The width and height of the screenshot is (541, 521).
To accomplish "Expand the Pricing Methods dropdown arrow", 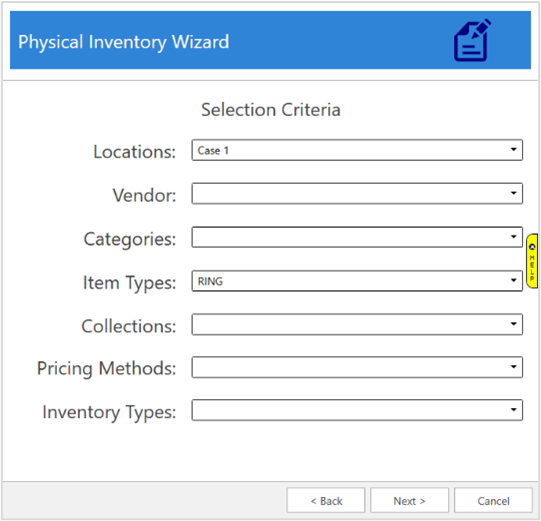I will tap(513, 367).
